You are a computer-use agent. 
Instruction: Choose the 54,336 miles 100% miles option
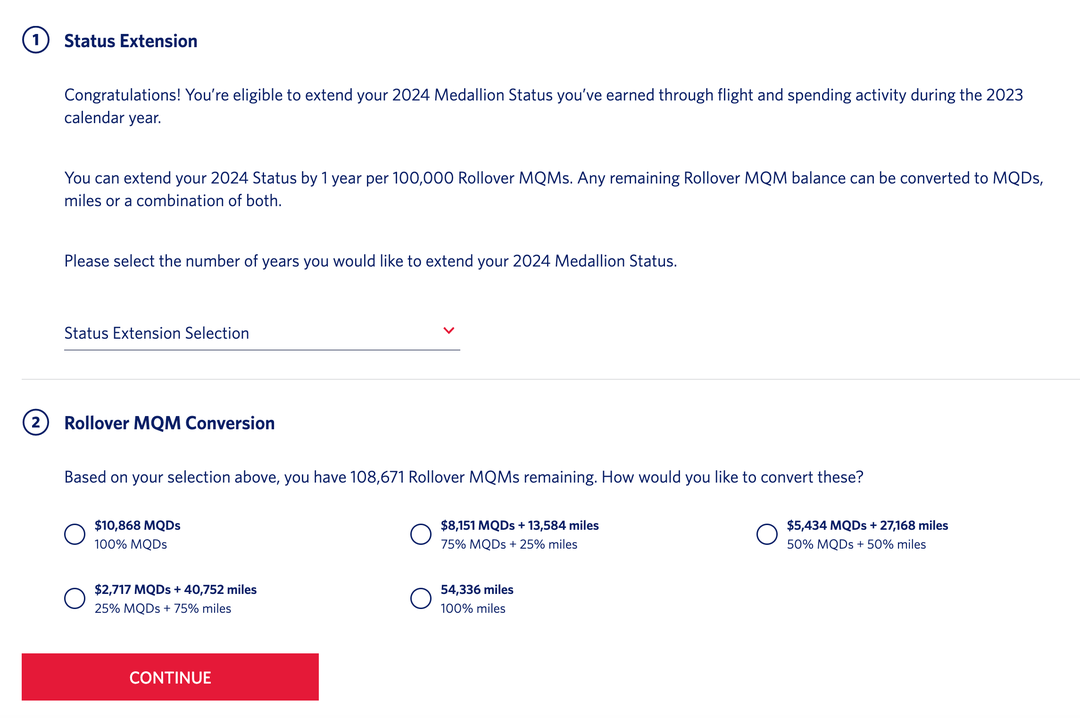(x=420, y=598)
